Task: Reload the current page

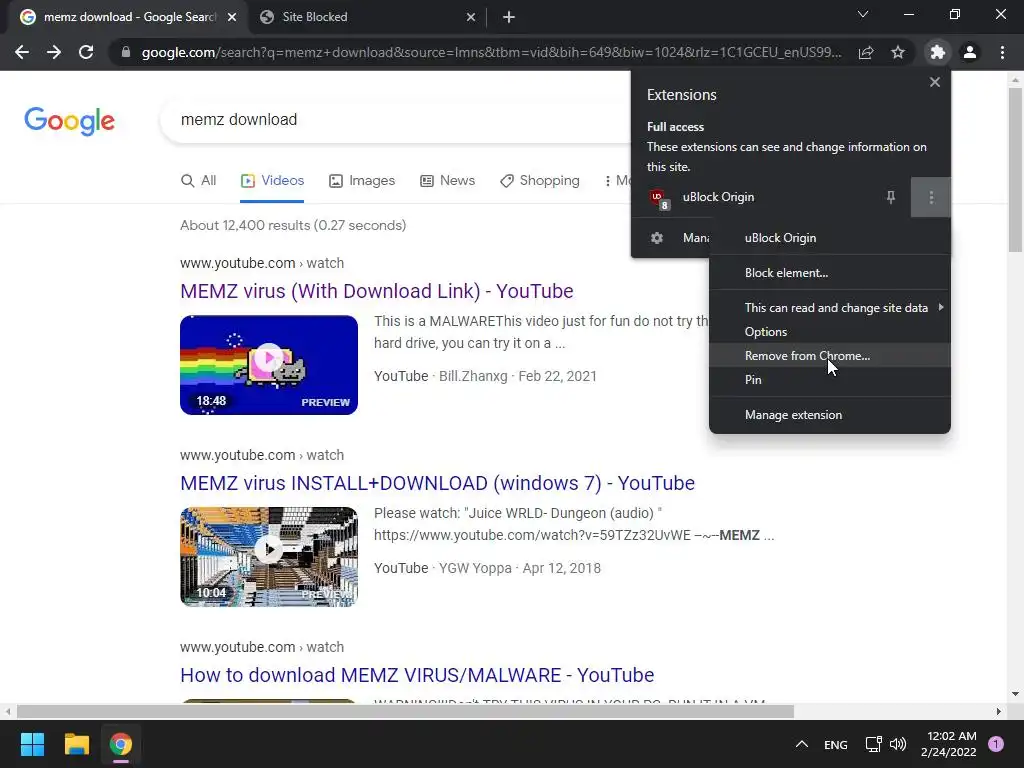Action: (x=86, y=52)
